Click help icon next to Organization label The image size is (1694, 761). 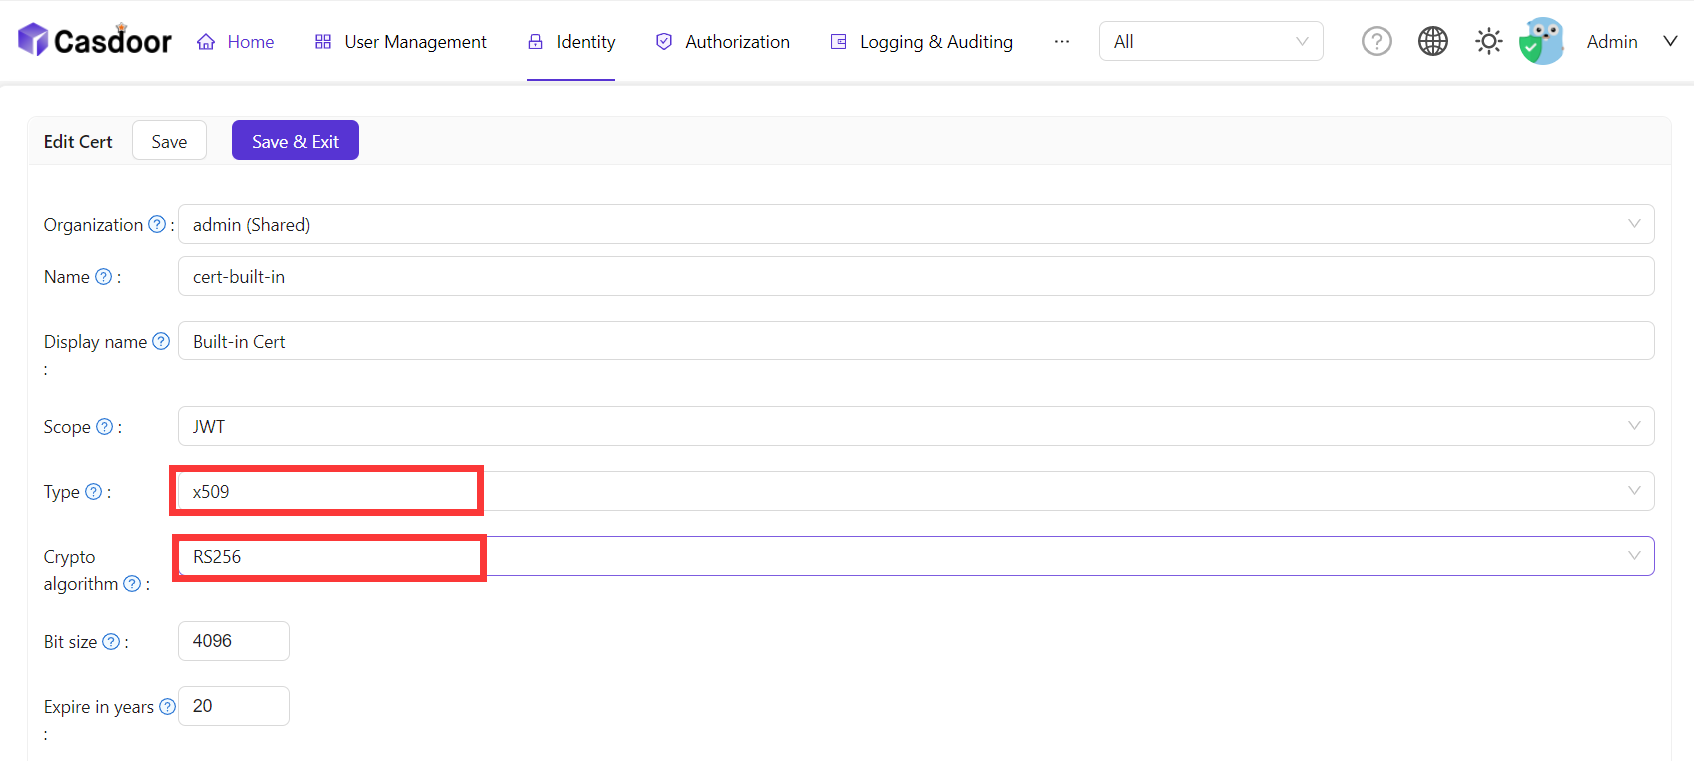point(157,225)
